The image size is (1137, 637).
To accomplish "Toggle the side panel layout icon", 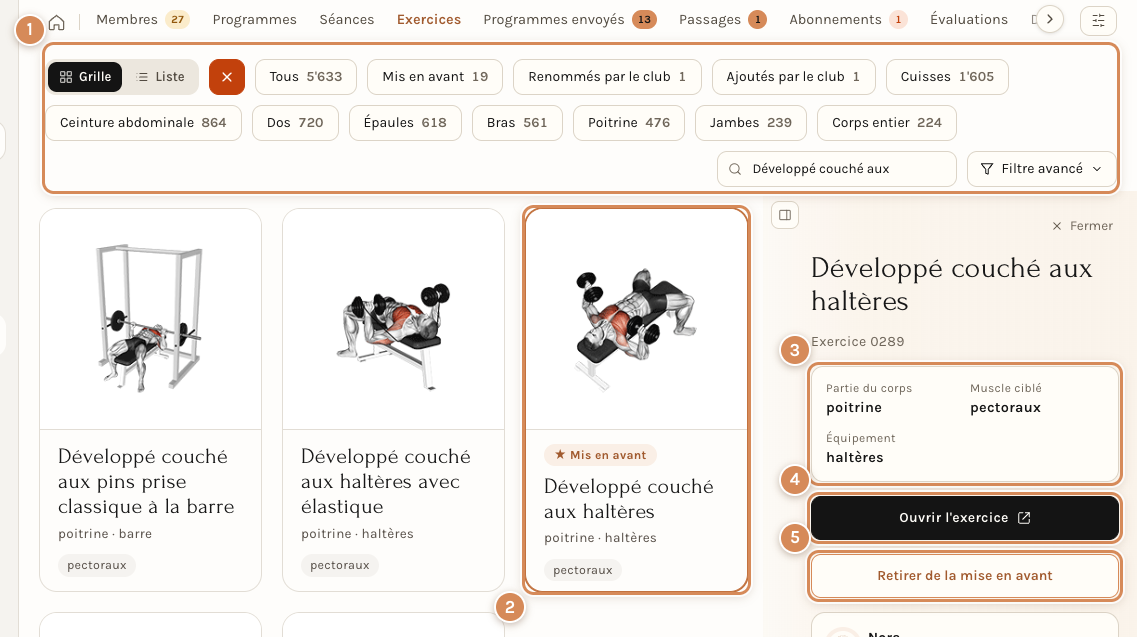I will (x=785, y=215).
